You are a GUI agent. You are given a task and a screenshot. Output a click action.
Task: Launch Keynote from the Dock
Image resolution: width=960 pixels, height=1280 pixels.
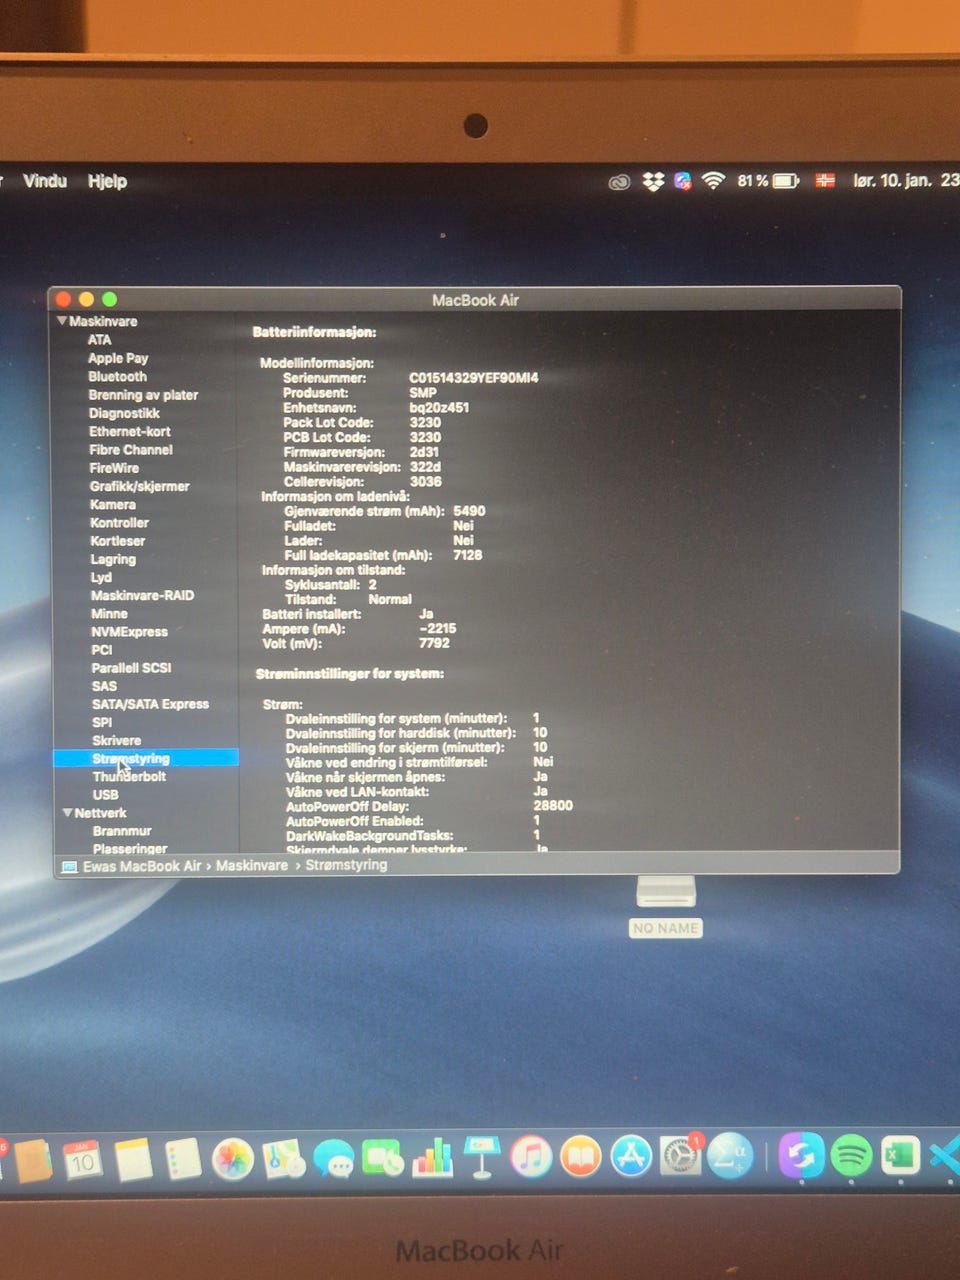[482, 1158]
